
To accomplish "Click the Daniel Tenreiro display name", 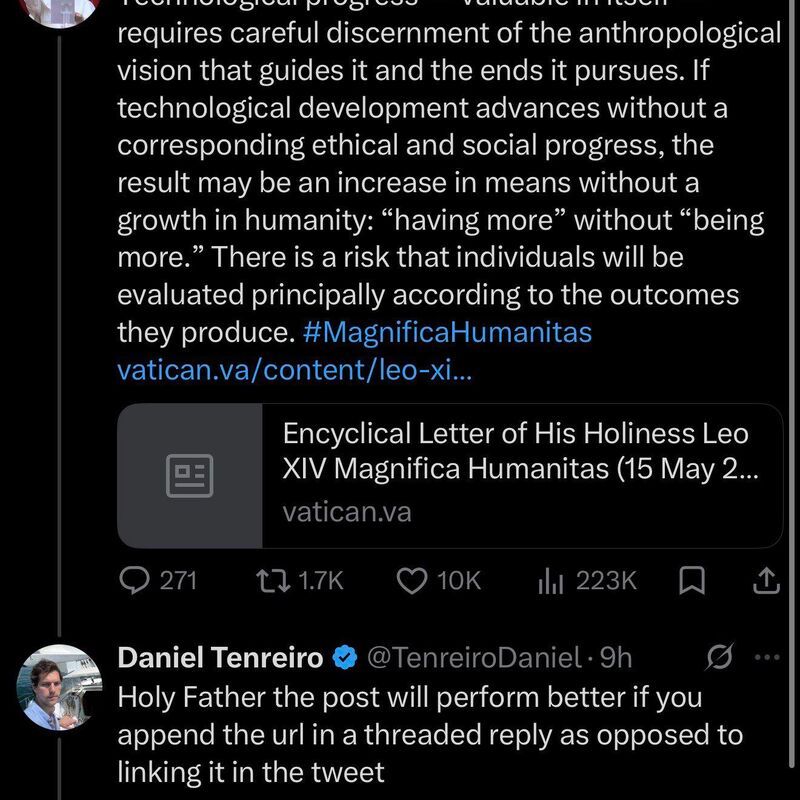I will tap(220, 657).
